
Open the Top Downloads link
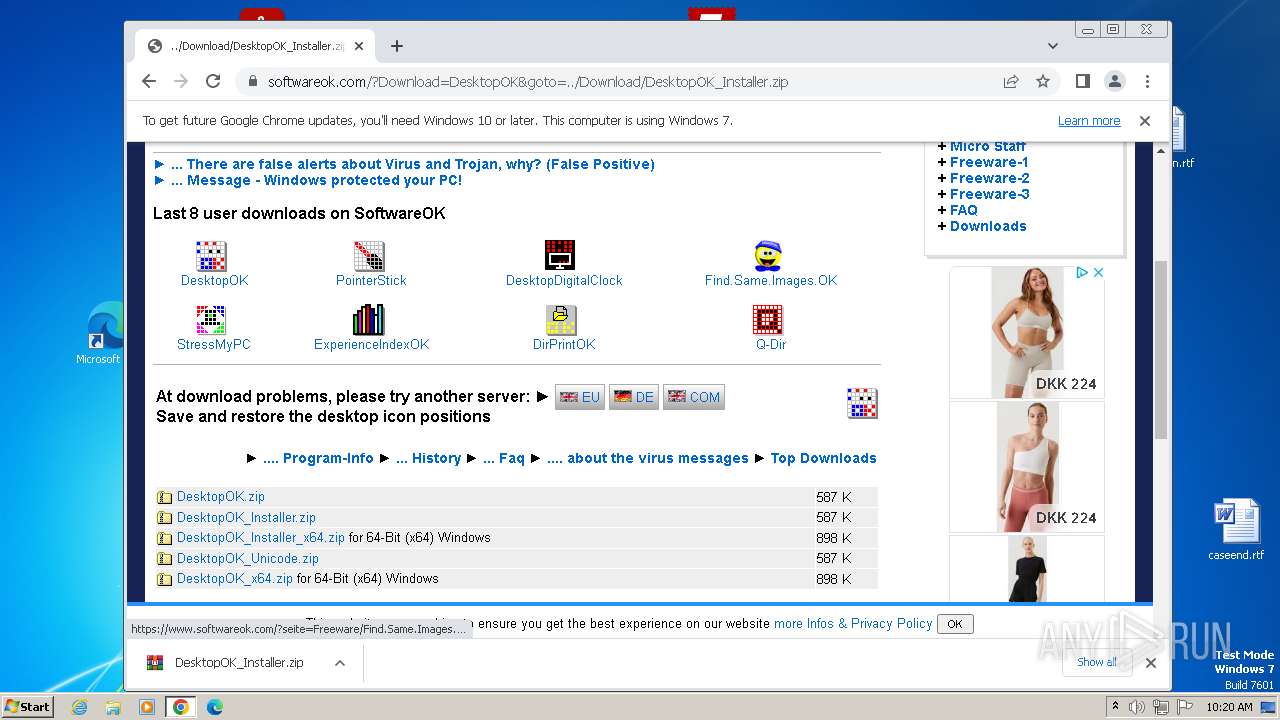click(823, 458)
